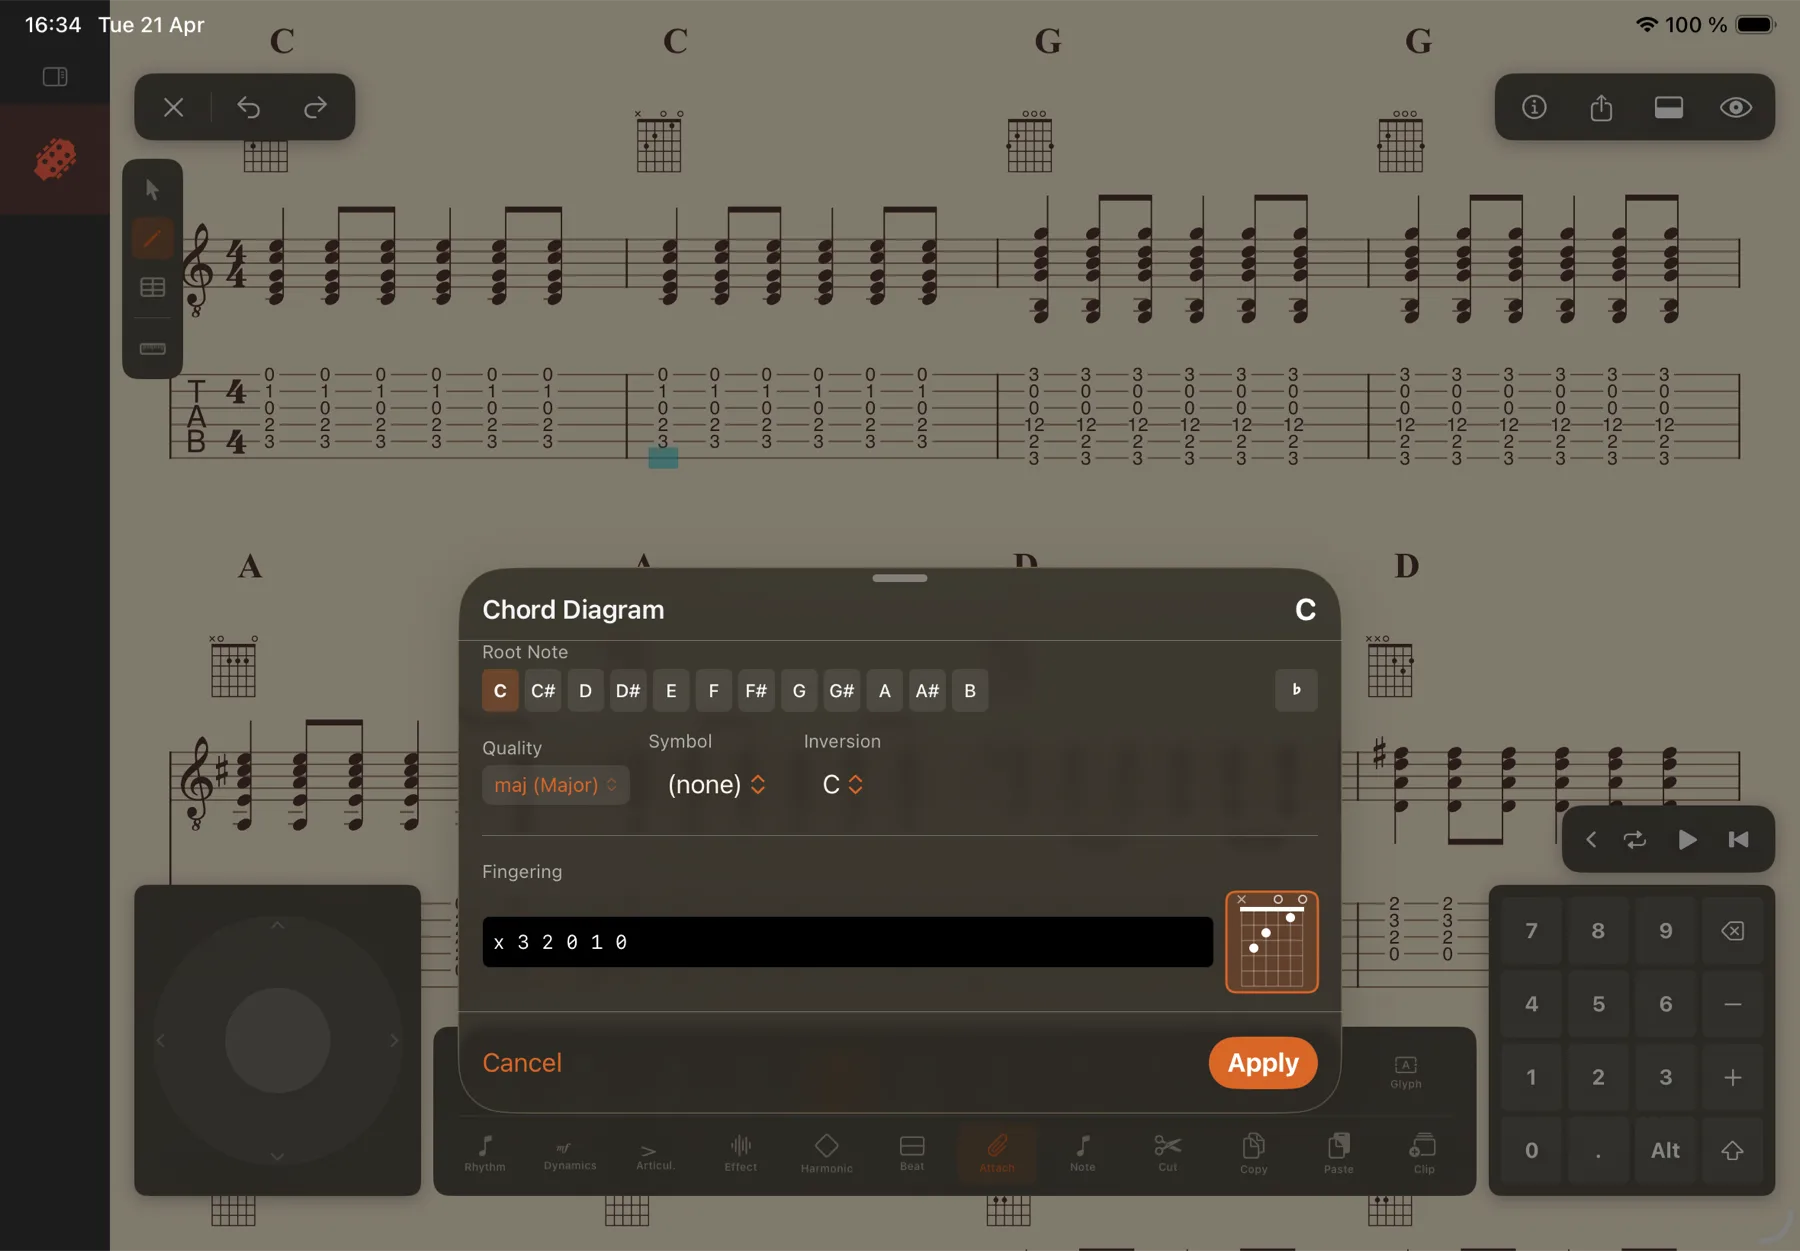The height and width of the screenshot is (1251, 1800).
Task: Select root note D
Action: coord(586,691)
